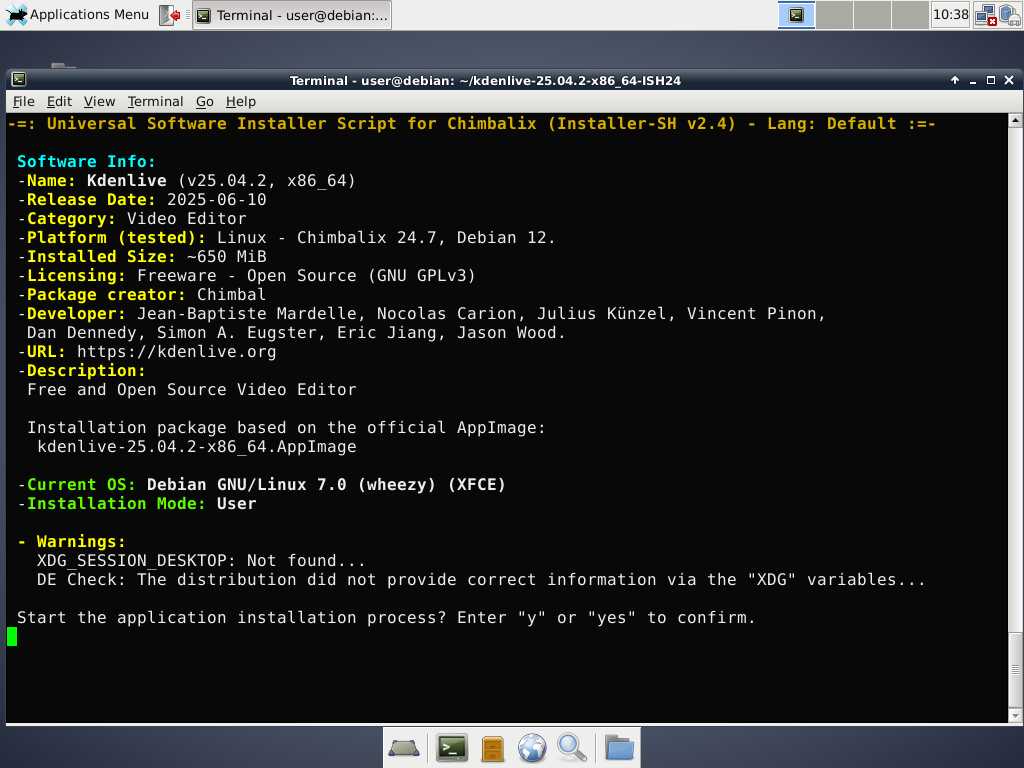
Task: Open the Help menu
Action: click(241, 101)
